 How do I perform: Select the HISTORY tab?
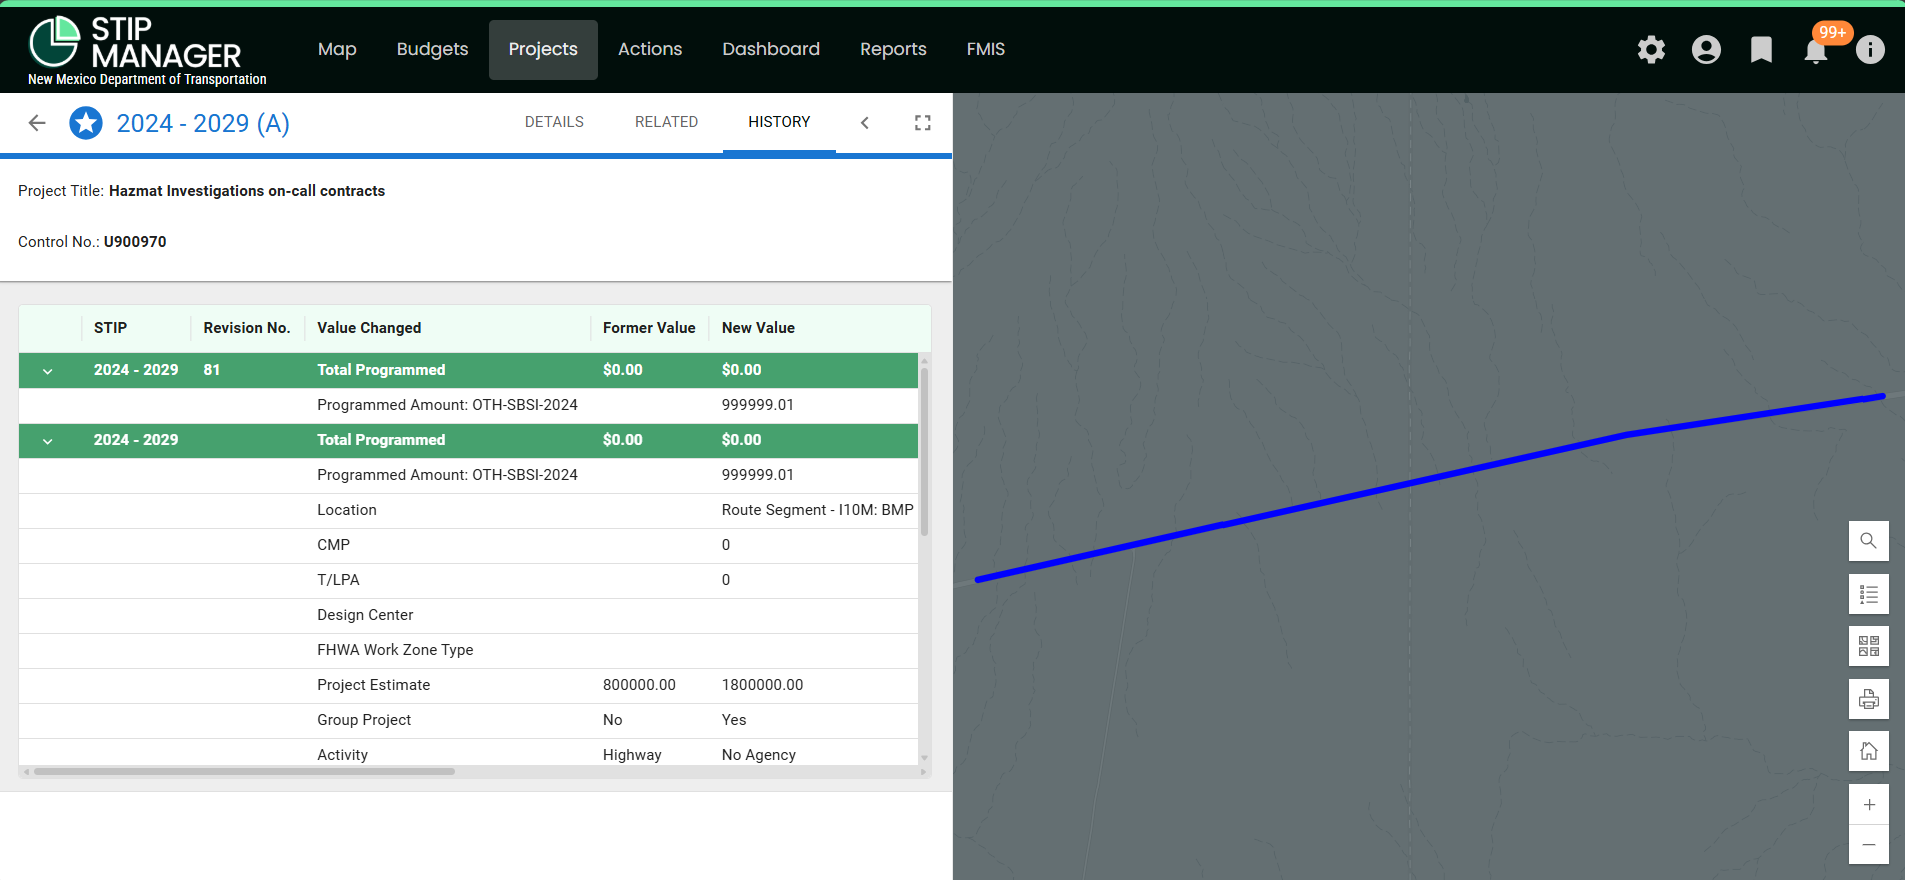(x=779, y=122)
